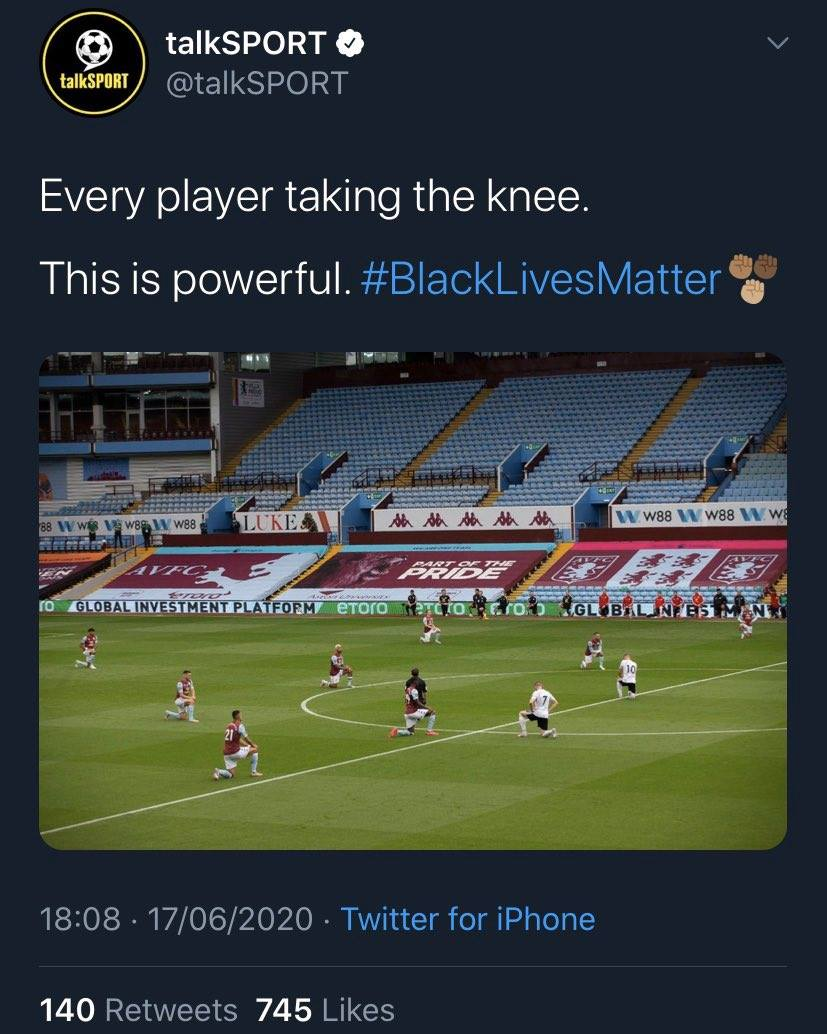Click the raised fists emoji
This screenshot has width=827, height=1034.
(753, 278)
